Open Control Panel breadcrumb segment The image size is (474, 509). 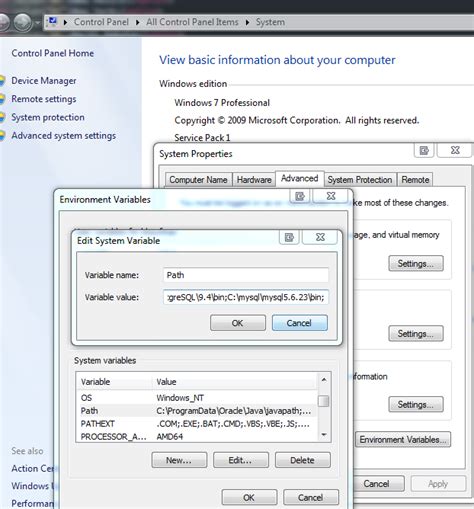click(x=101, y=22)
